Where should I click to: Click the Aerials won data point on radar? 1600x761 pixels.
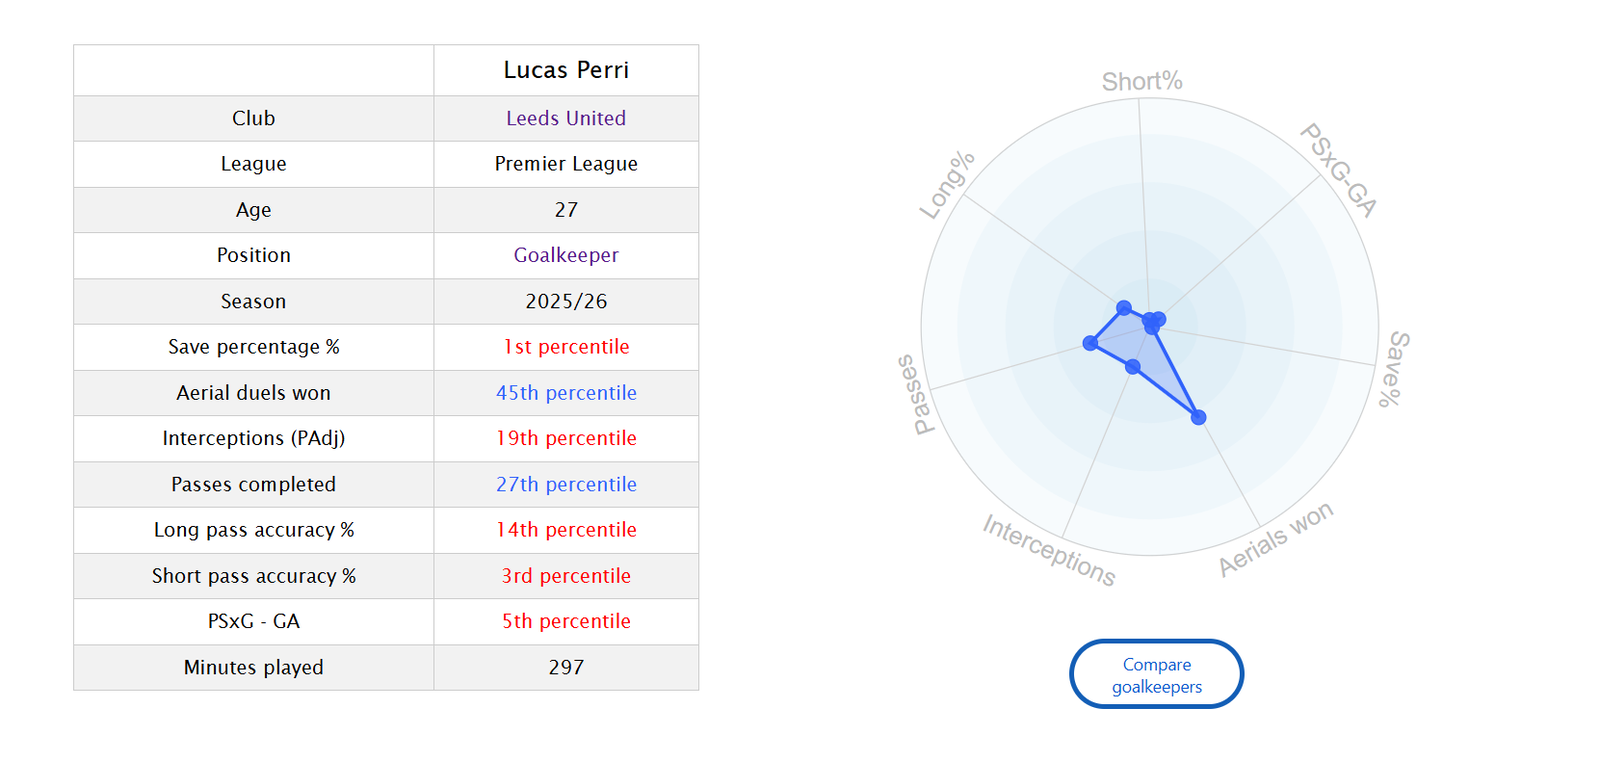(x=1198, y=417)
